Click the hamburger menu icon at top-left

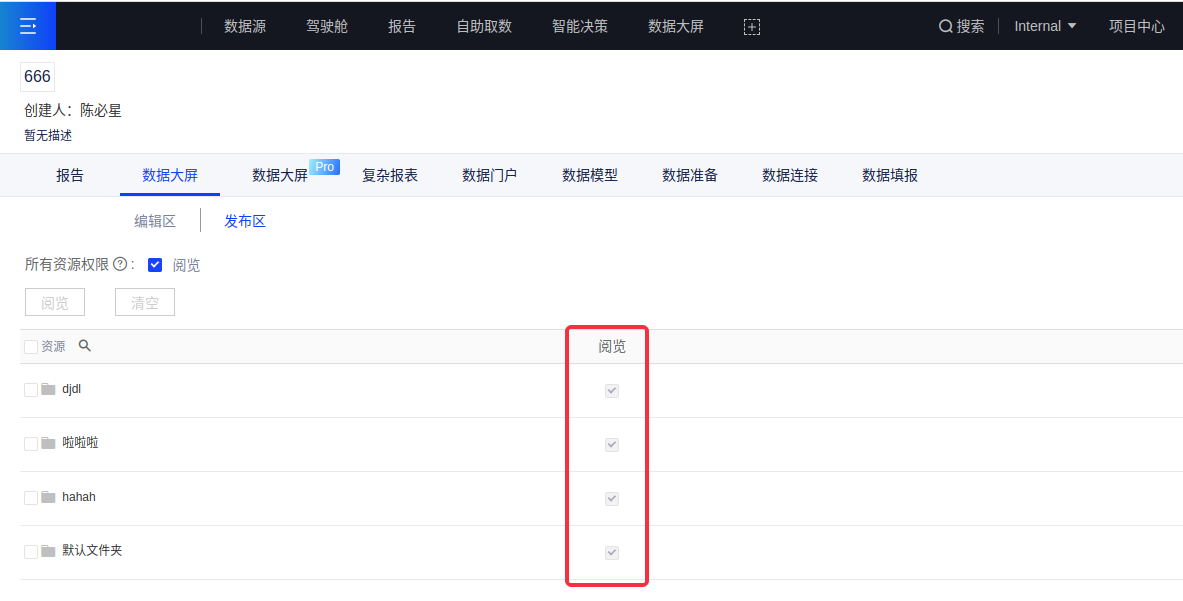point(27,26)
